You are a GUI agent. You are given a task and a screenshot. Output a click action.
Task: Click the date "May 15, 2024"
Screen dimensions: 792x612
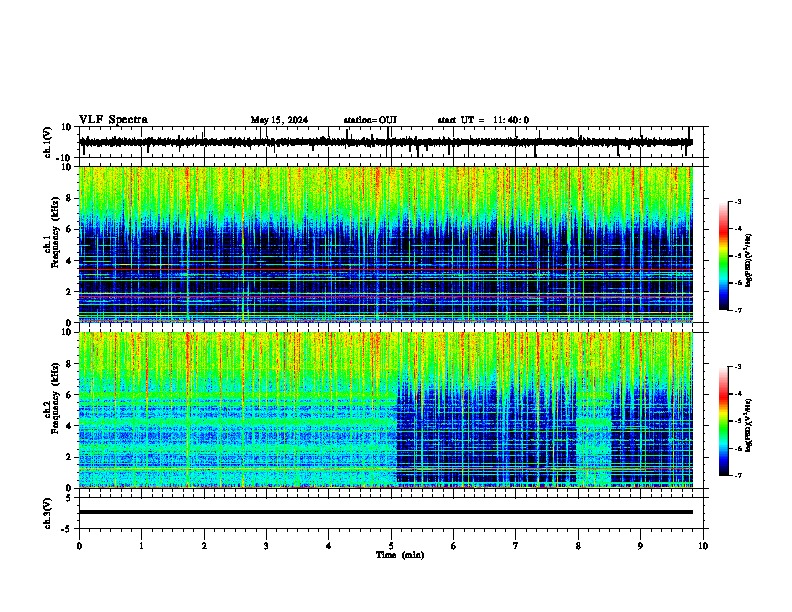click(x=279, y=120)
